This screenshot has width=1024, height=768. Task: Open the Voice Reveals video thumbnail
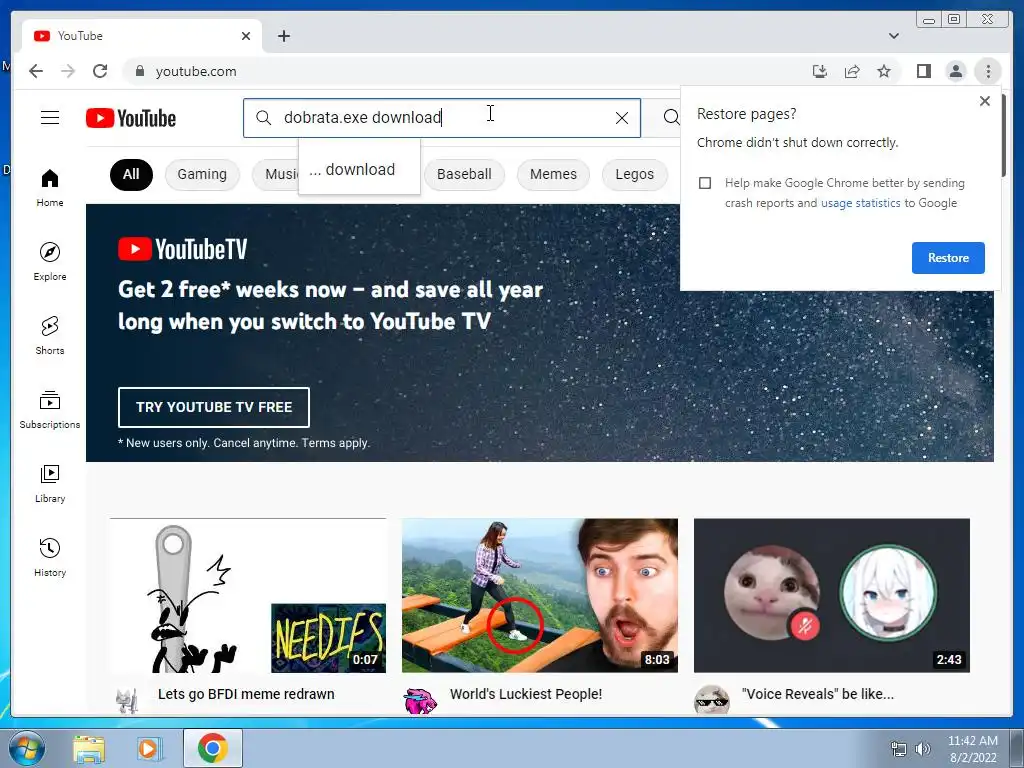[x=831, y=596]
